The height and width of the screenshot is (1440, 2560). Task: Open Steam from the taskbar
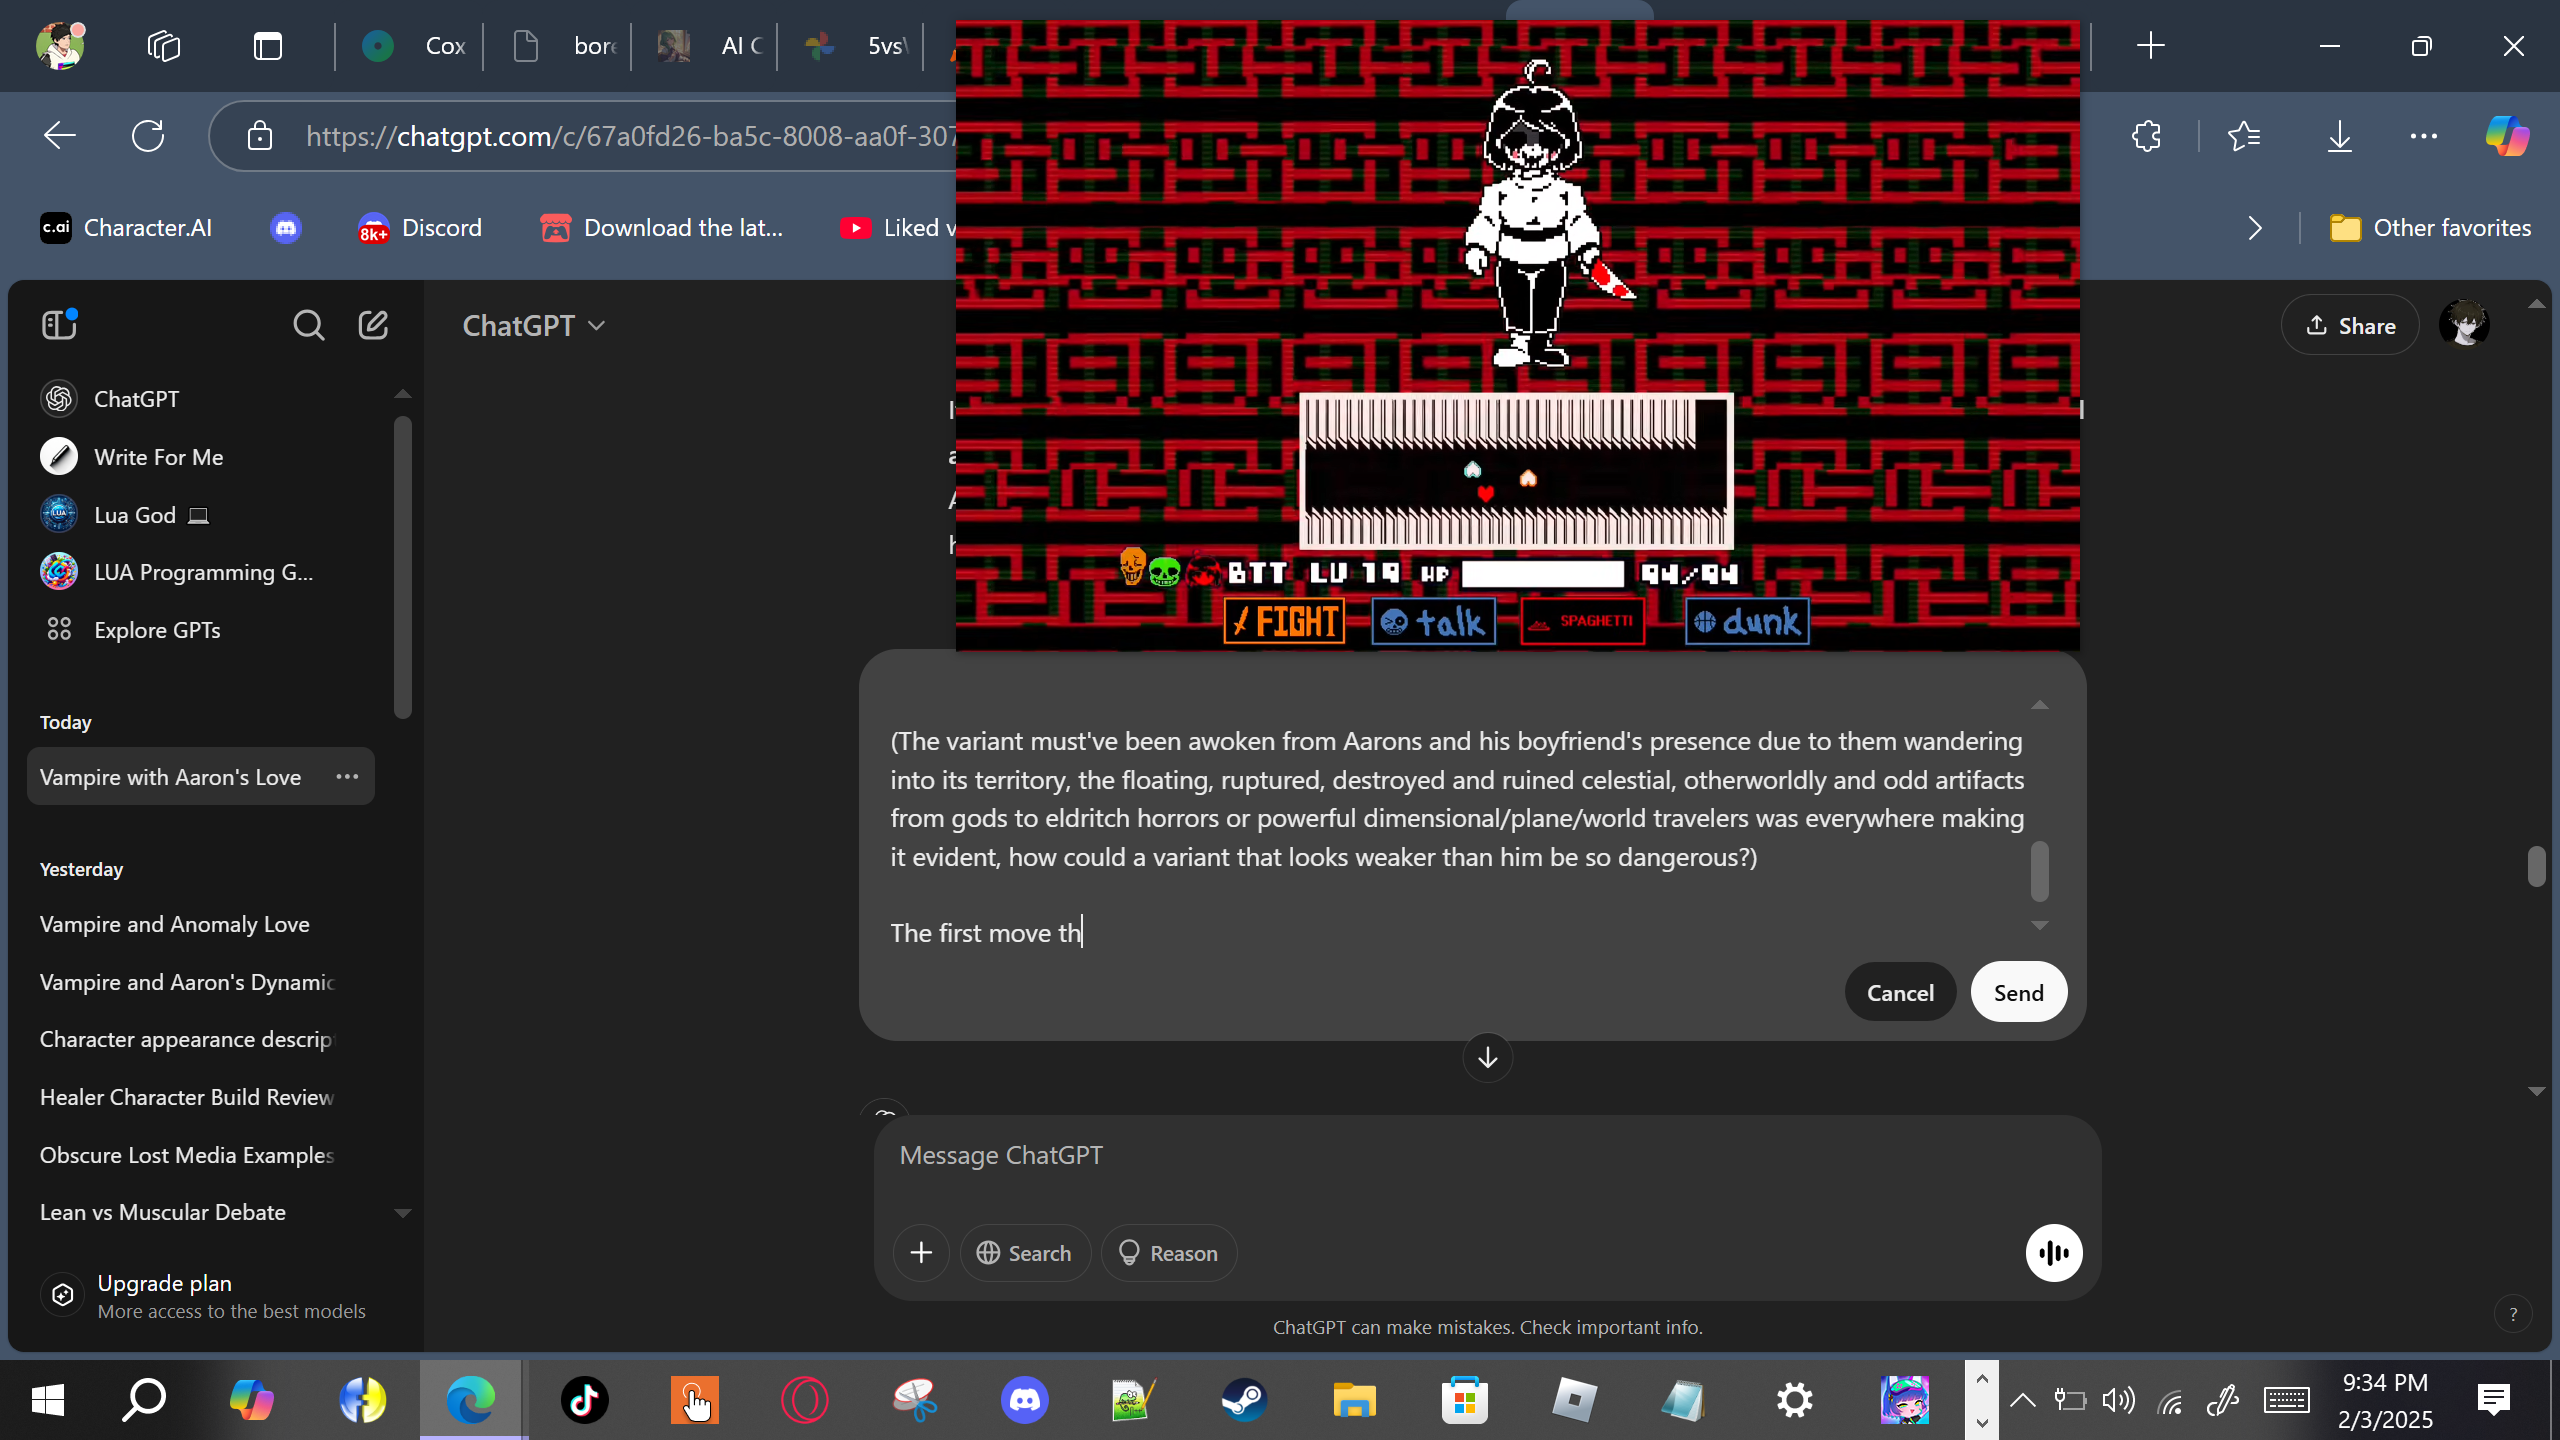[x=1244, y=1400]
